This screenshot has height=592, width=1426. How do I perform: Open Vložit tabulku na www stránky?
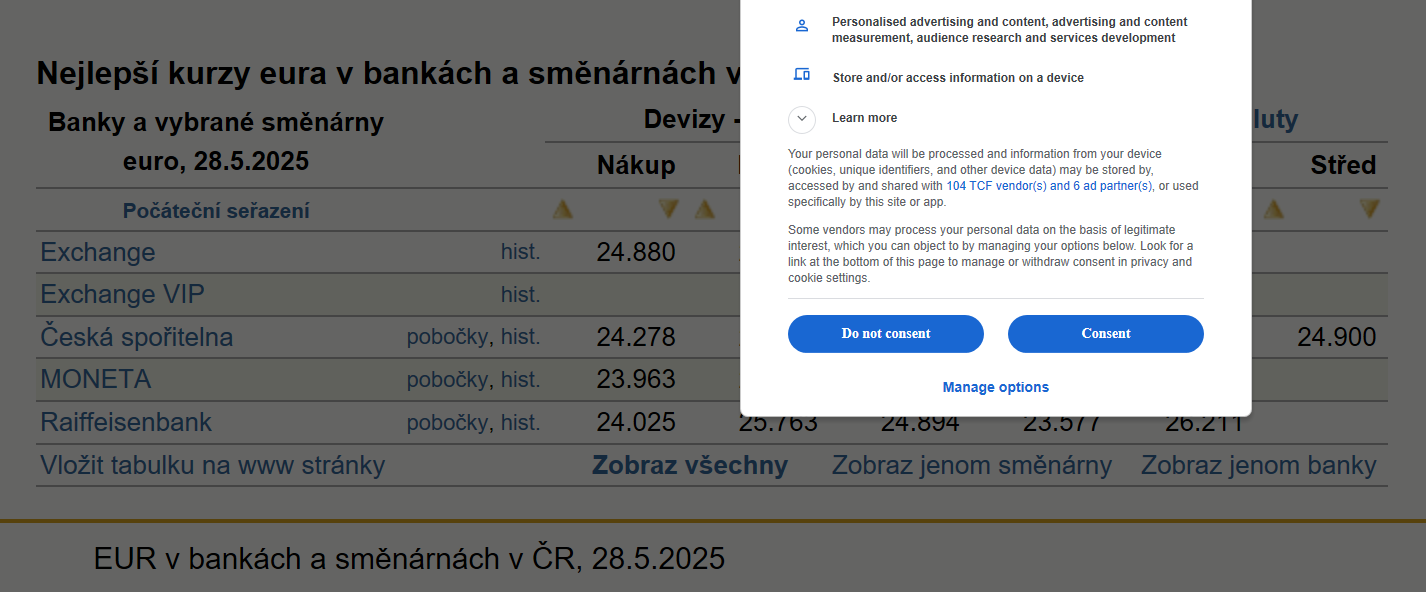212,465
